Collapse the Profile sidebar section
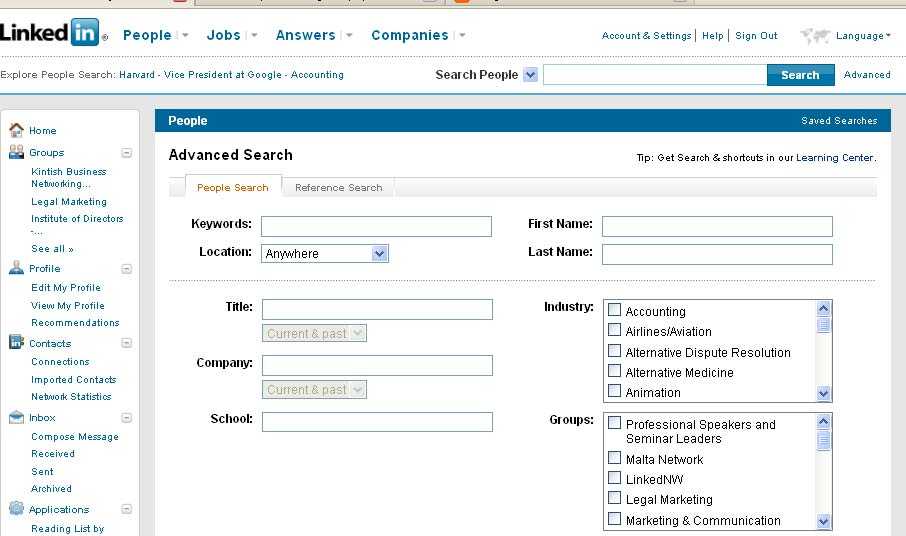Screen dimensions: 906x536 (x=127, y=269)
